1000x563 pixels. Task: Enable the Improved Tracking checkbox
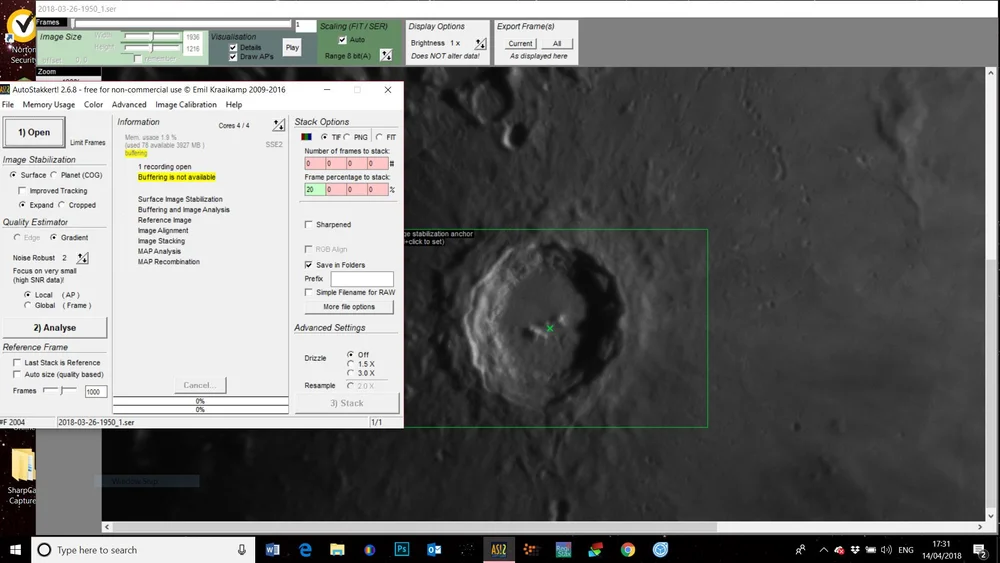tap(22, 191)
